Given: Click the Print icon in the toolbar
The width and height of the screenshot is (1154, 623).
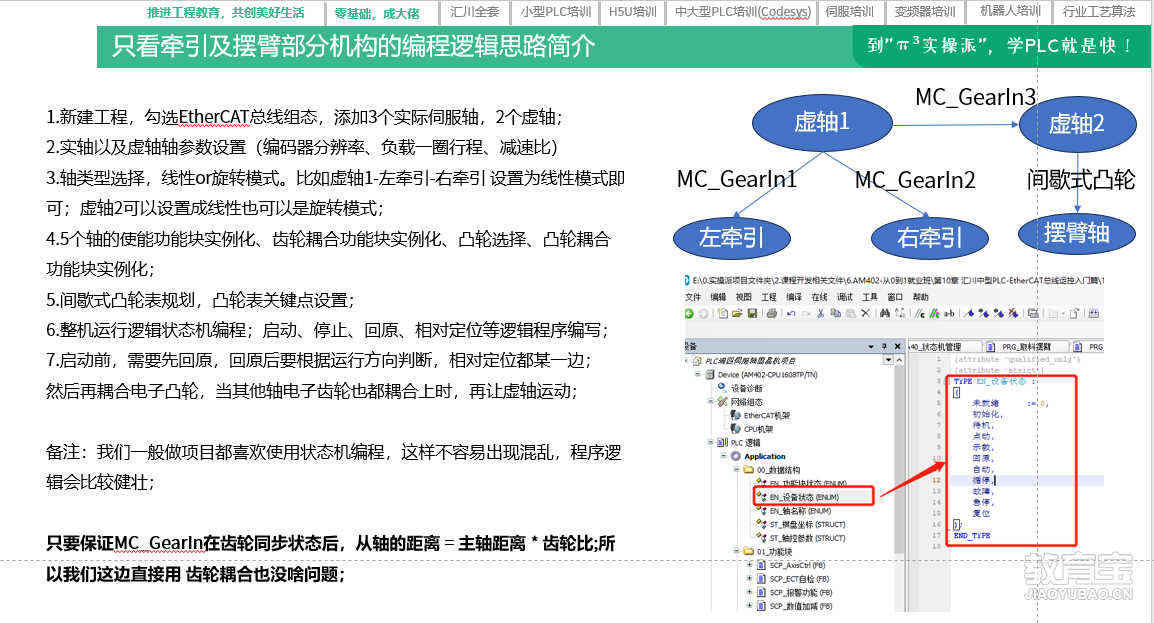Looking at the screenshot, I should (771, 314).
